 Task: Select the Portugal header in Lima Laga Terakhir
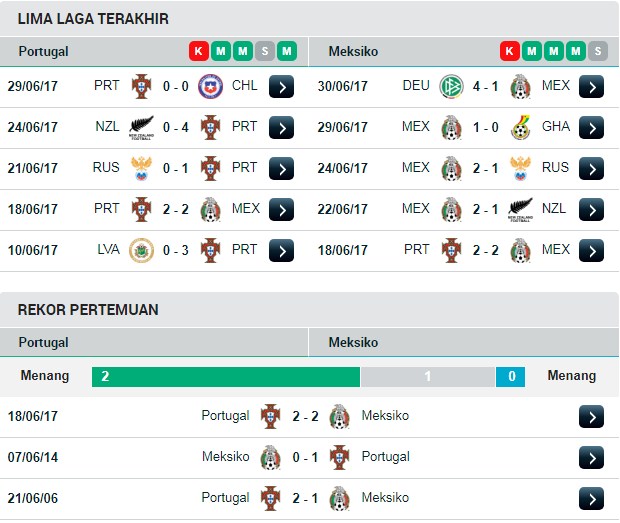click(x=43, y=51)
